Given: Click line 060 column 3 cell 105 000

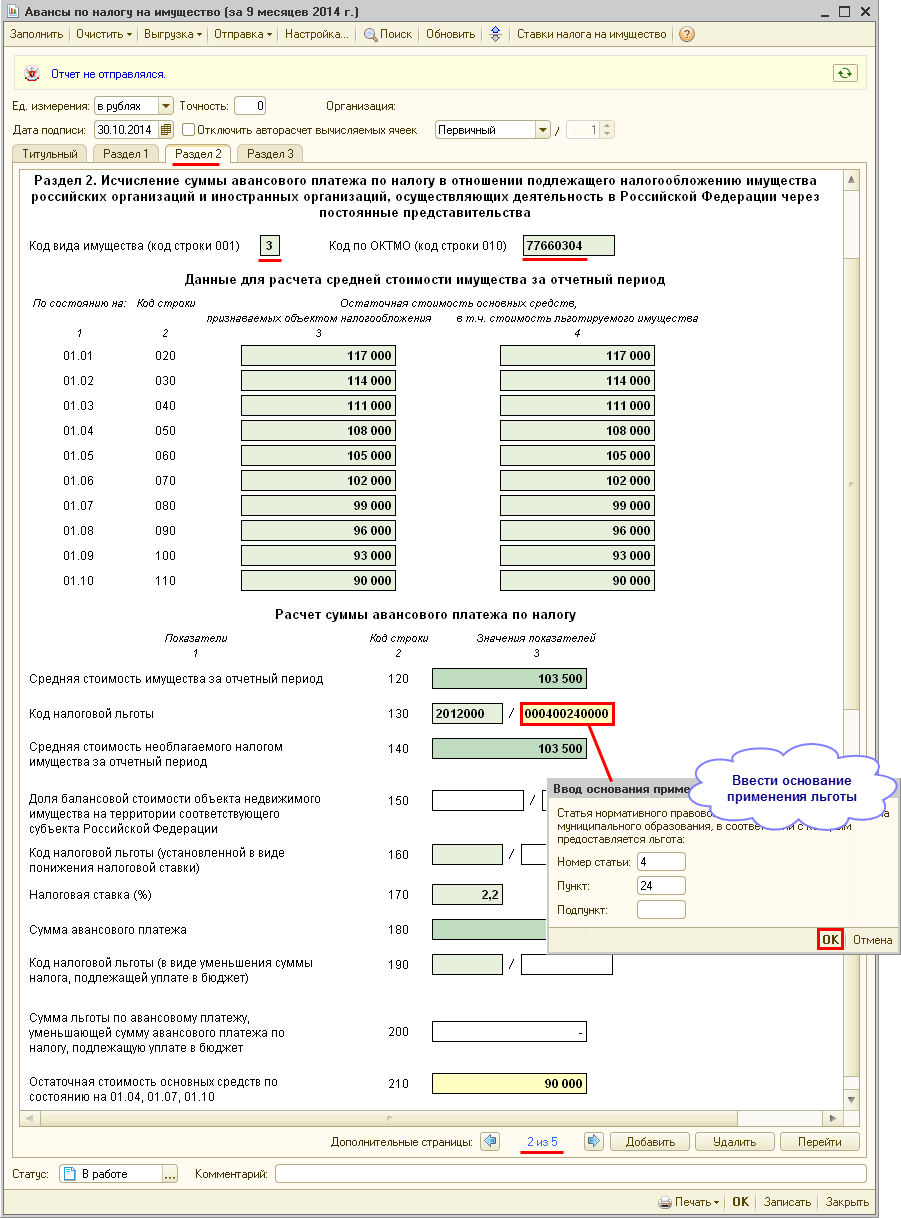Looking at the screenshot, I should tap(318, 456).
